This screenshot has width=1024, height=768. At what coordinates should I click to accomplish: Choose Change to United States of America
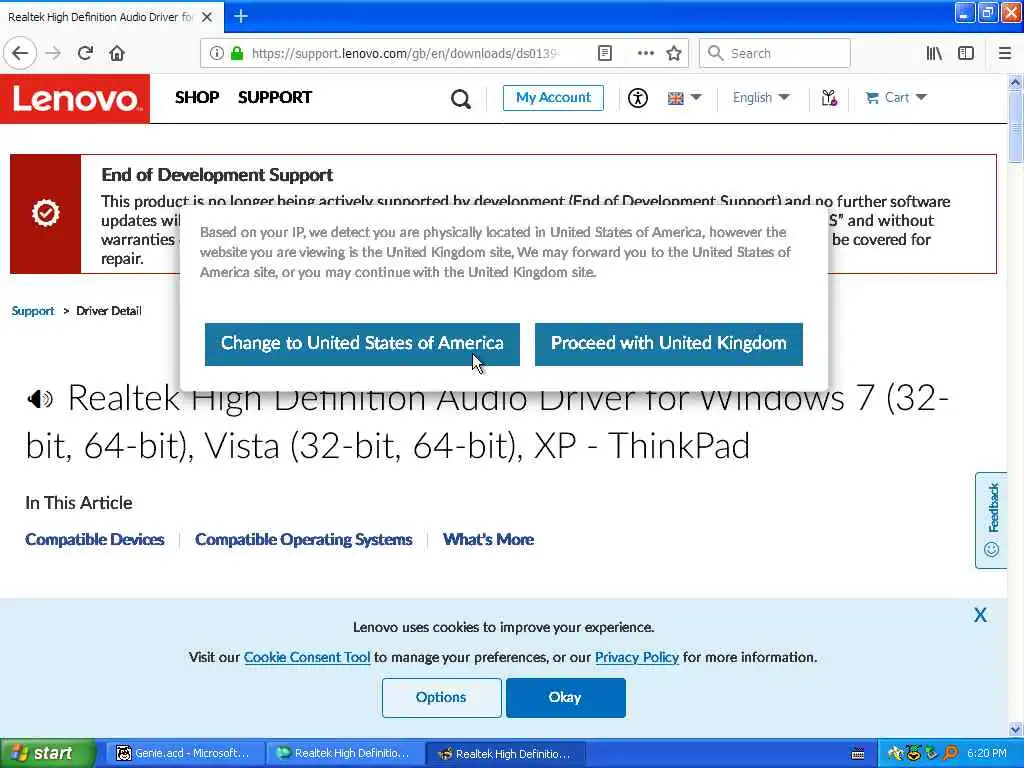362,344
